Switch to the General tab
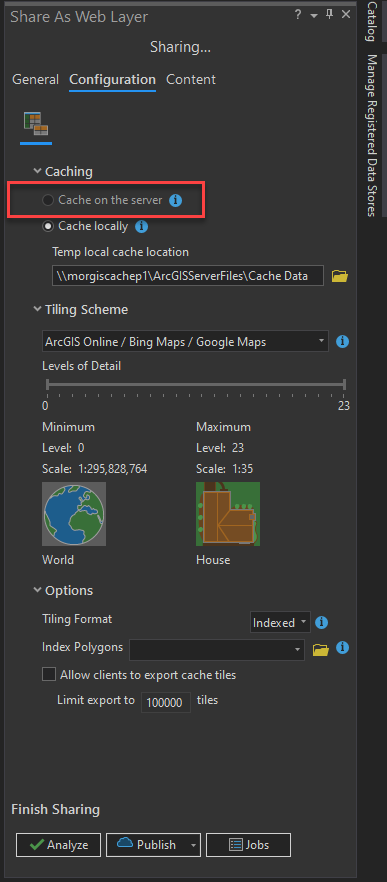This screenshot has height=882, width=387. (x=35, y=79)
